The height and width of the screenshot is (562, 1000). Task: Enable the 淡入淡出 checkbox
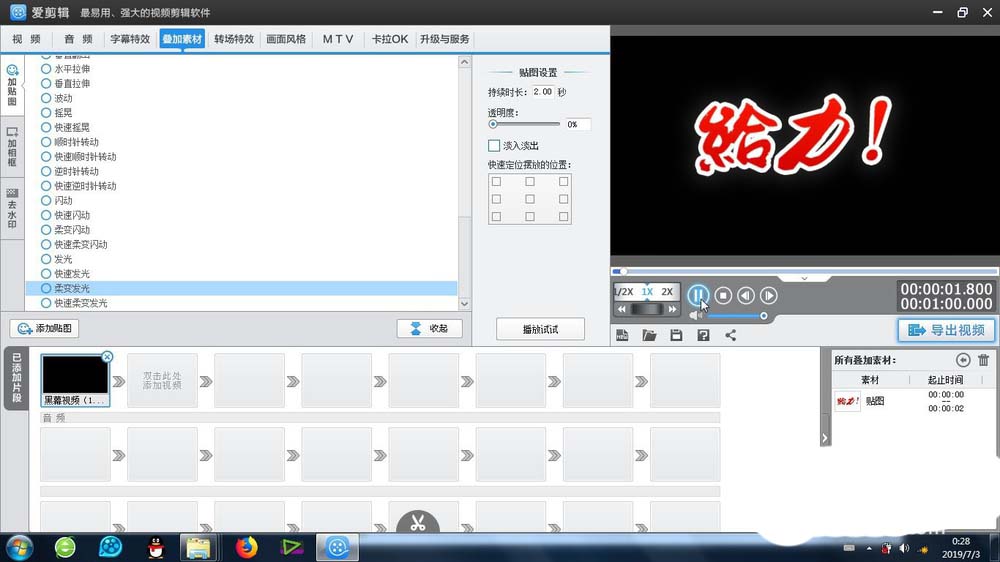tap(494, 145)
